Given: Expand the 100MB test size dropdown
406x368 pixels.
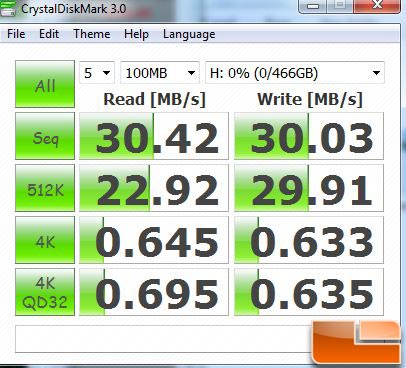Looking at the screenshot, I should click(160, 73).
